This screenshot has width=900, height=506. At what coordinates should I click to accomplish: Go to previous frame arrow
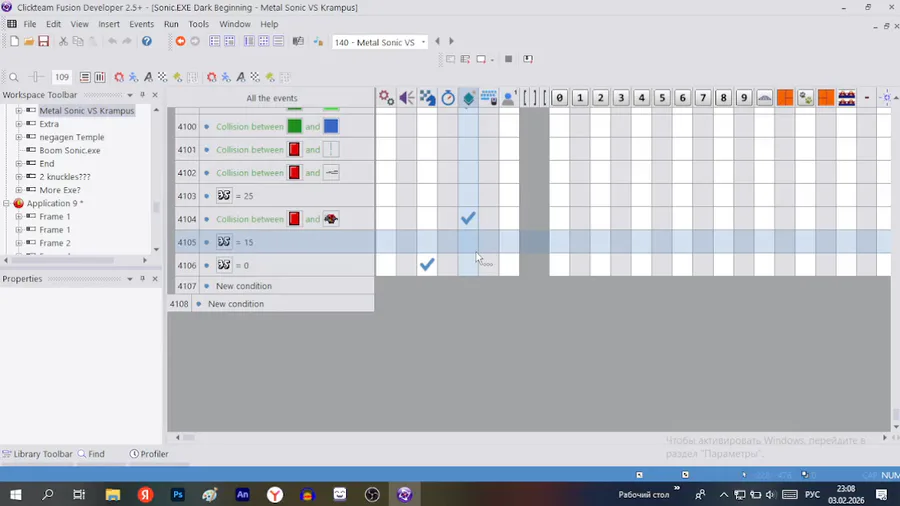(437, 41)
